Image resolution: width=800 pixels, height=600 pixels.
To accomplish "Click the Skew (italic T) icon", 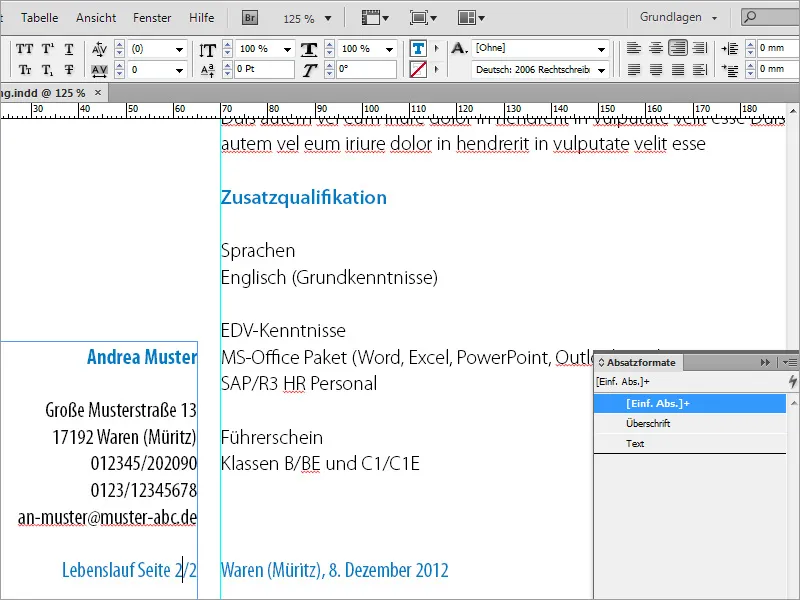I will click(309, 70).
